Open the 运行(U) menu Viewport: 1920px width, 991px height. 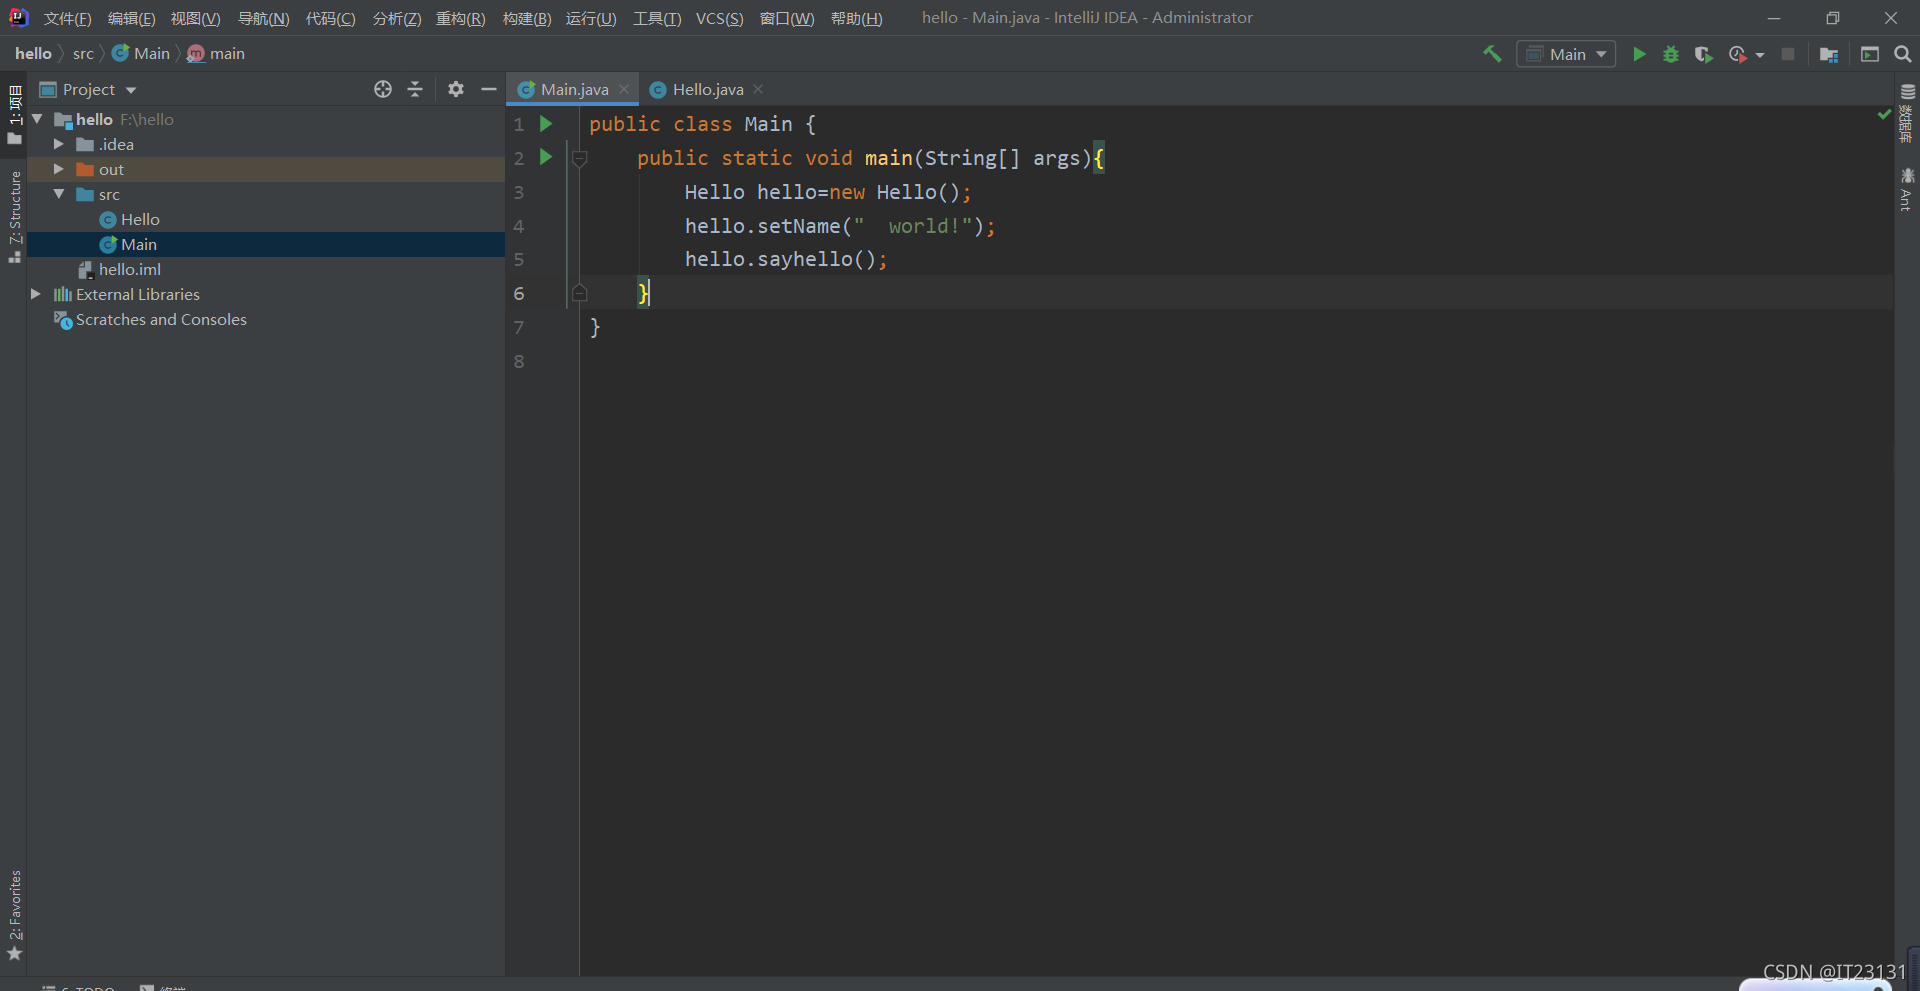pos(591,18)
